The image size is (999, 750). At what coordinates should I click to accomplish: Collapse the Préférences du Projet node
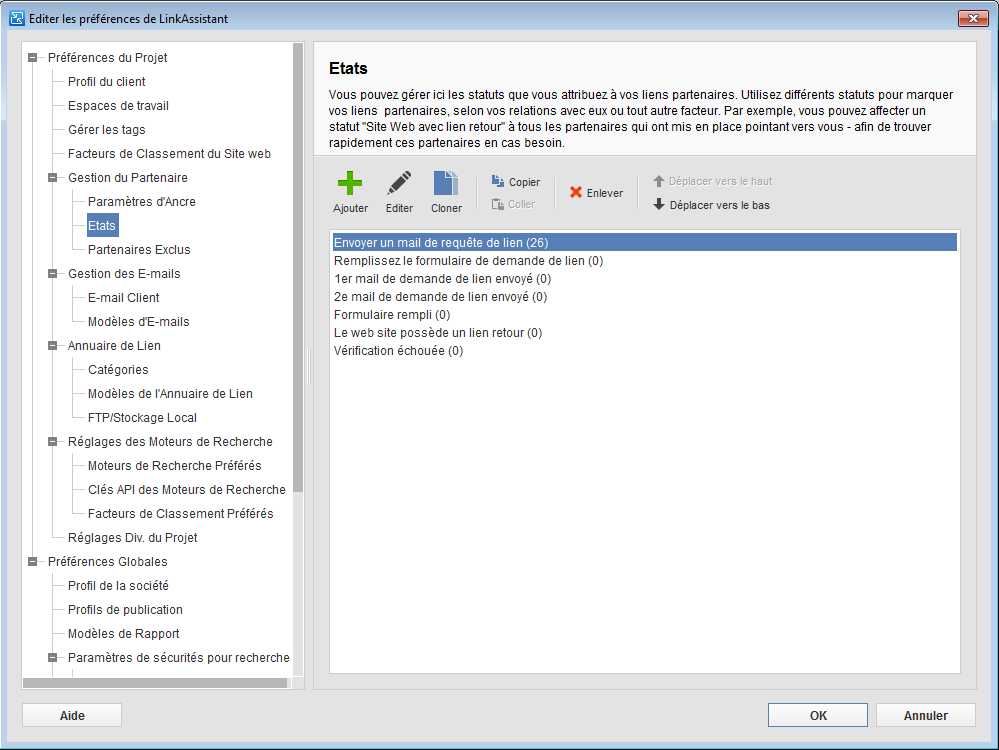(32, 57)
